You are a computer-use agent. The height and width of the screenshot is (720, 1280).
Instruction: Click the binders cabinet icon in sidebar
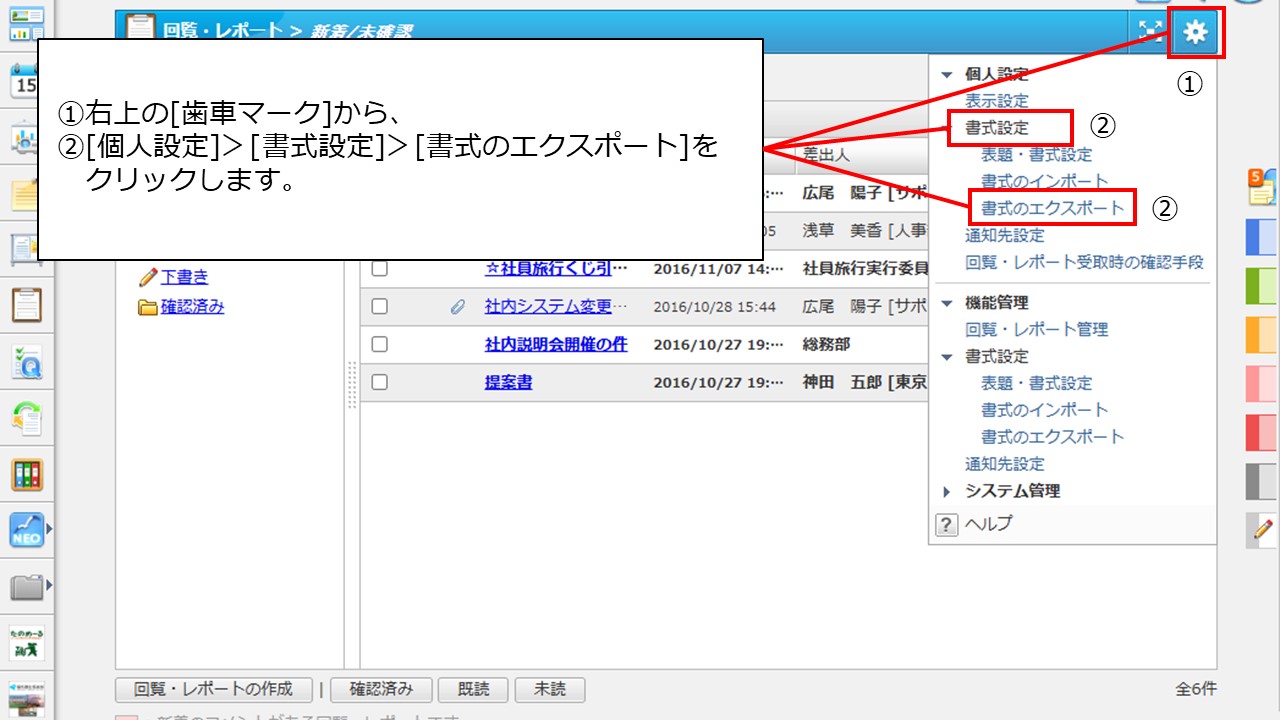pos(26,474)
